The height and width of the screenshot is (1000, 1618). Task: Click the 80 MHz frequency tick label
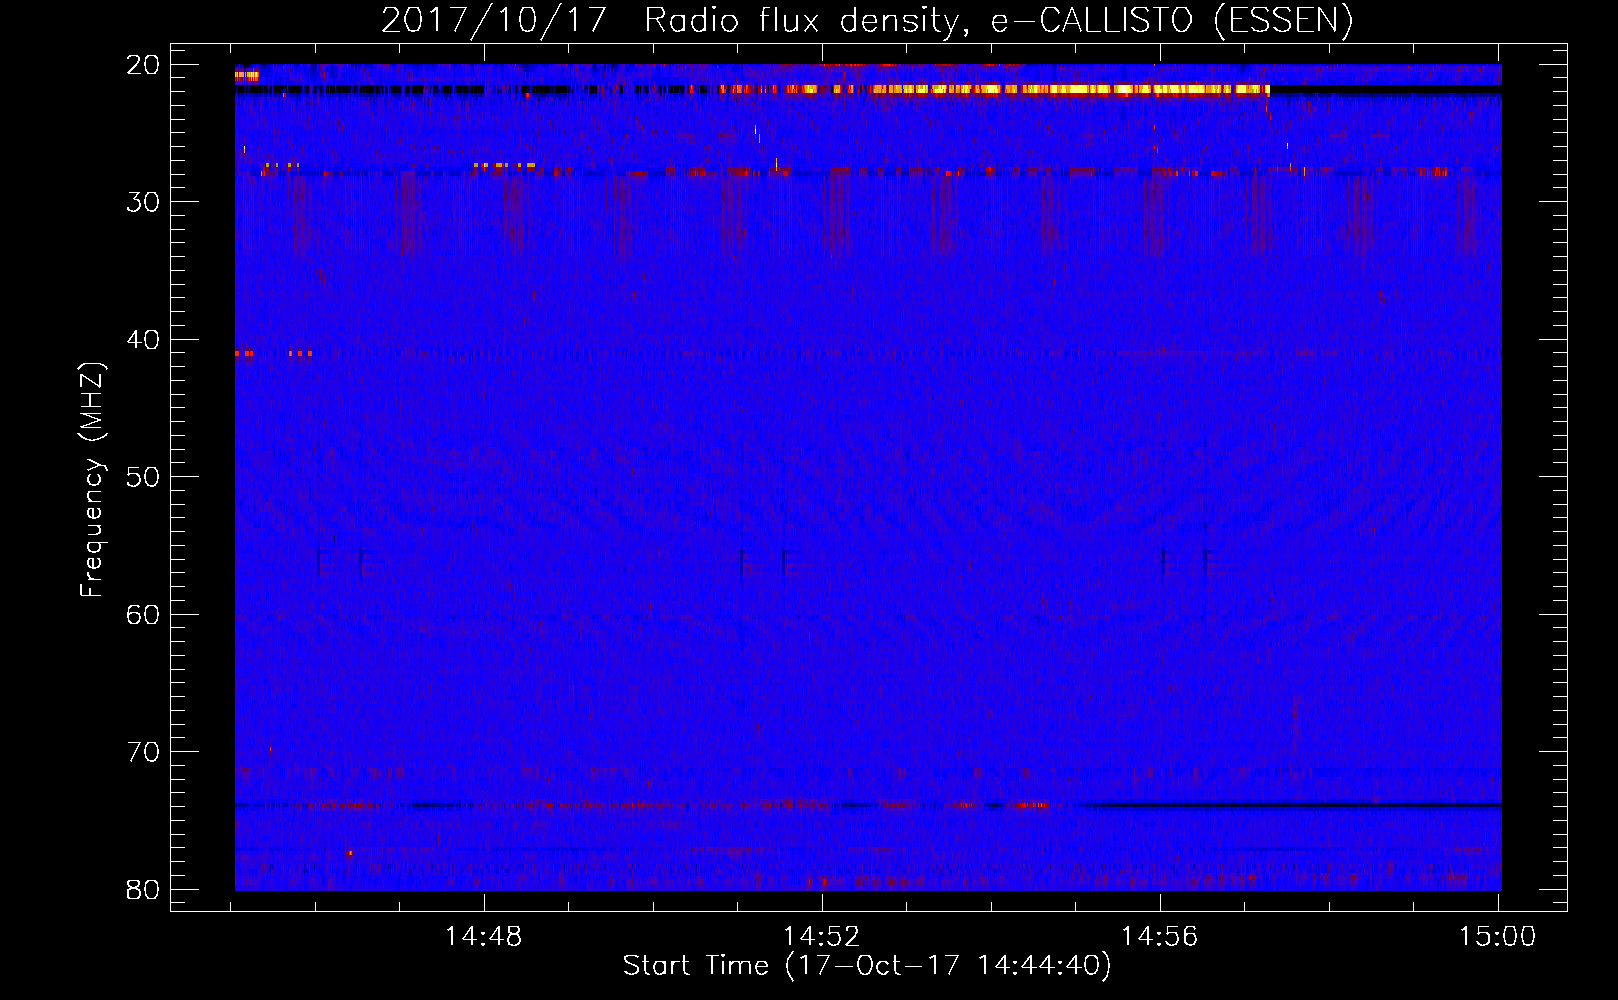coord(144,890)
